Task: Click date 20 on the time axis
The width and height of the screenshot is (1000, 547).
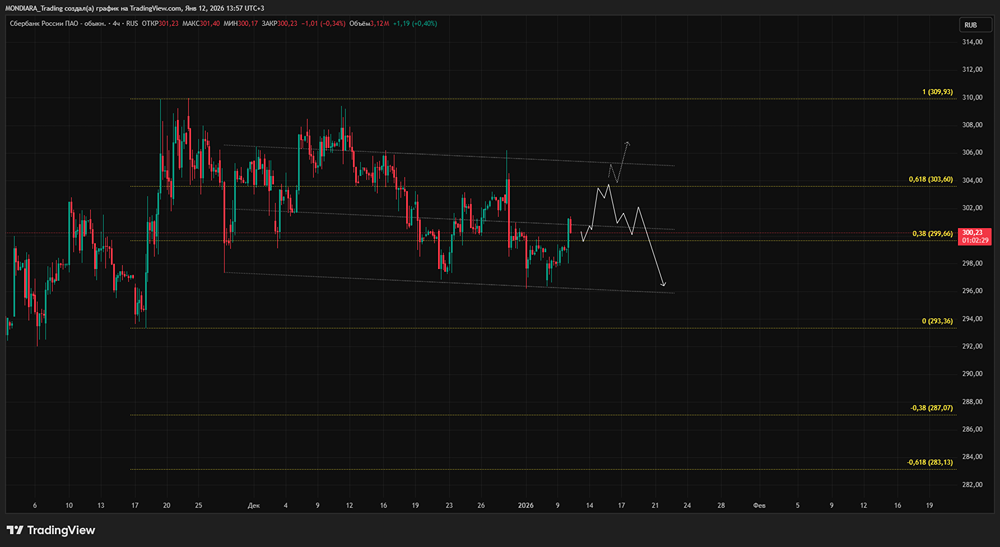Action: click(x=166, y=506)
